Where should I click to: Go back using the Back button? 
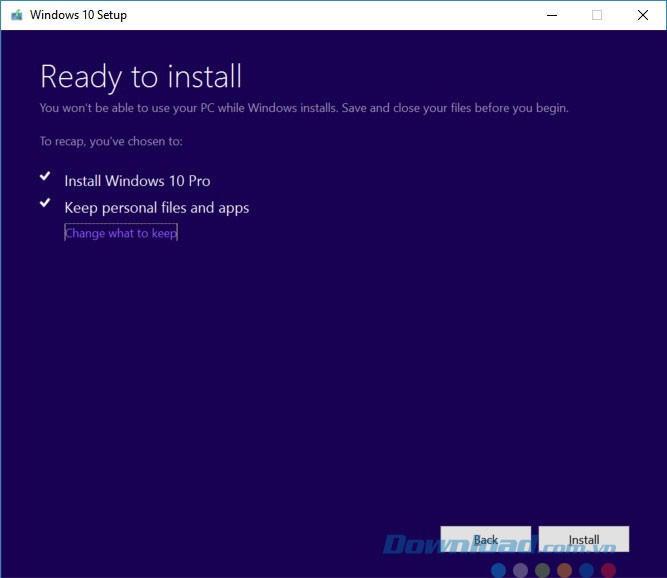pyautogui.click(x=485, y=540)
